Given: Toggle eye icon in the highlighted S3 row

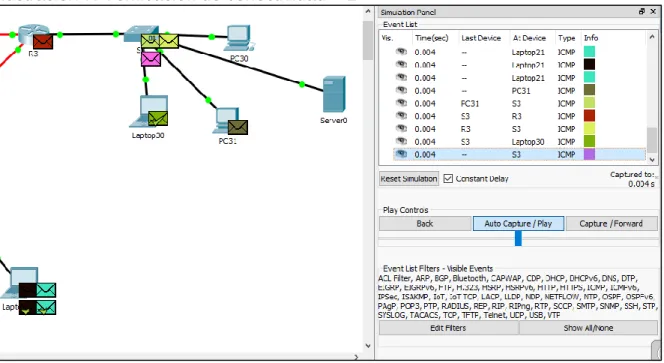Looking at the screenshot, I should click(401, 154).
